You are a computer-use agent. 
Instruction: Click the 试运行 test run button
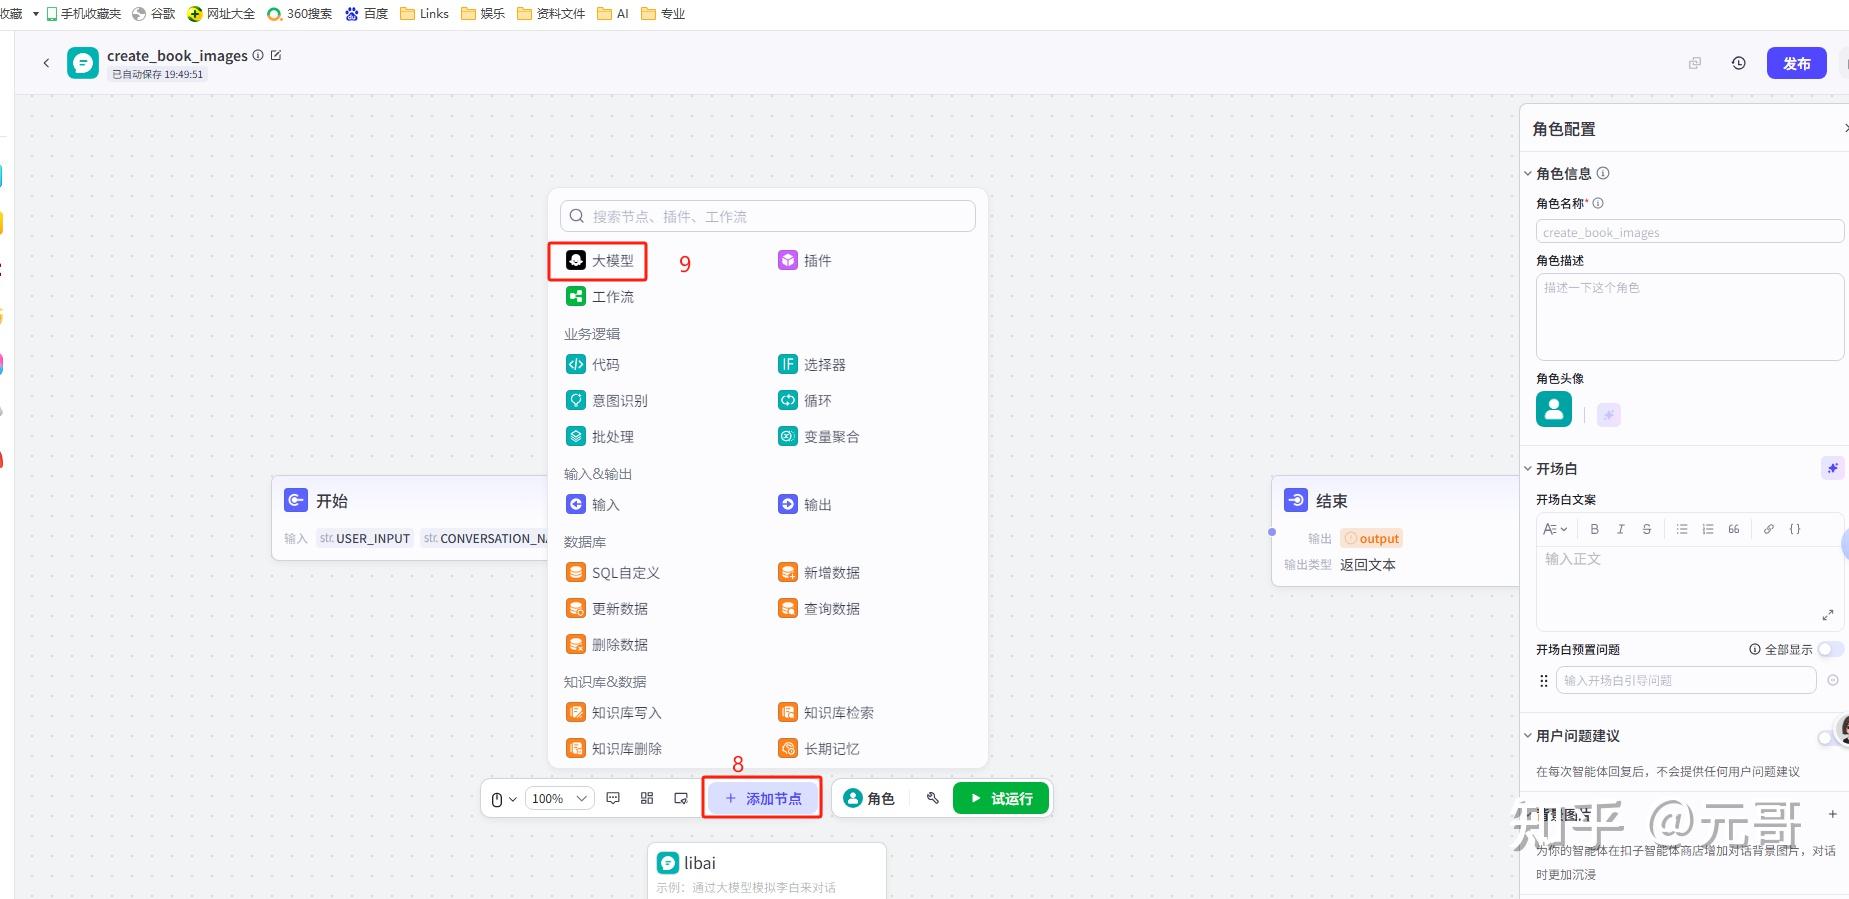tap(1001, 798)
